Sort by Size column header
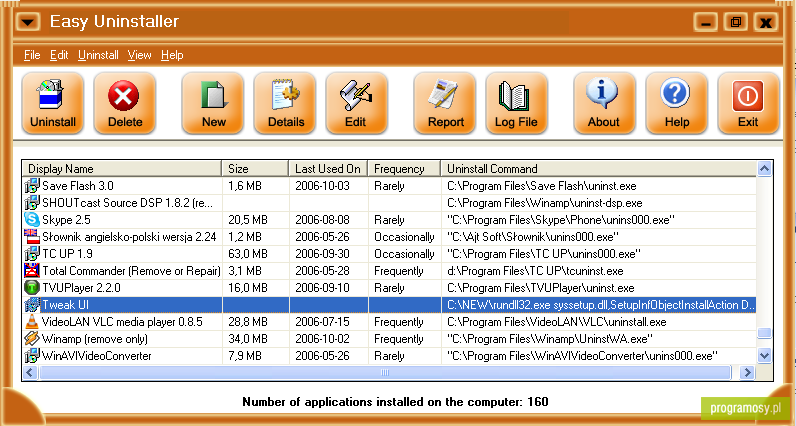This screenshot has height=426, width=796. click(x=255, y=169)
